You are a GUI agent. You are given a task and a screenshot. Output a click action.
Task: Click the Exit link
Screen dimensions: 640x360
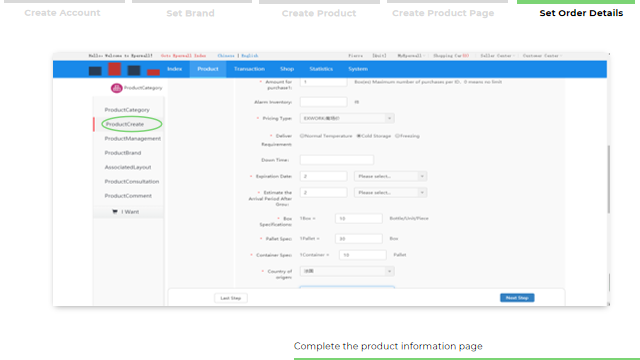379,56
